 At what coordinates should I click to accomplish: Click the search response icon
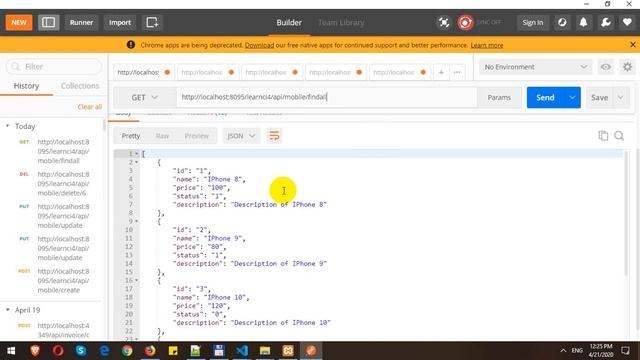(x=619, y=136)
